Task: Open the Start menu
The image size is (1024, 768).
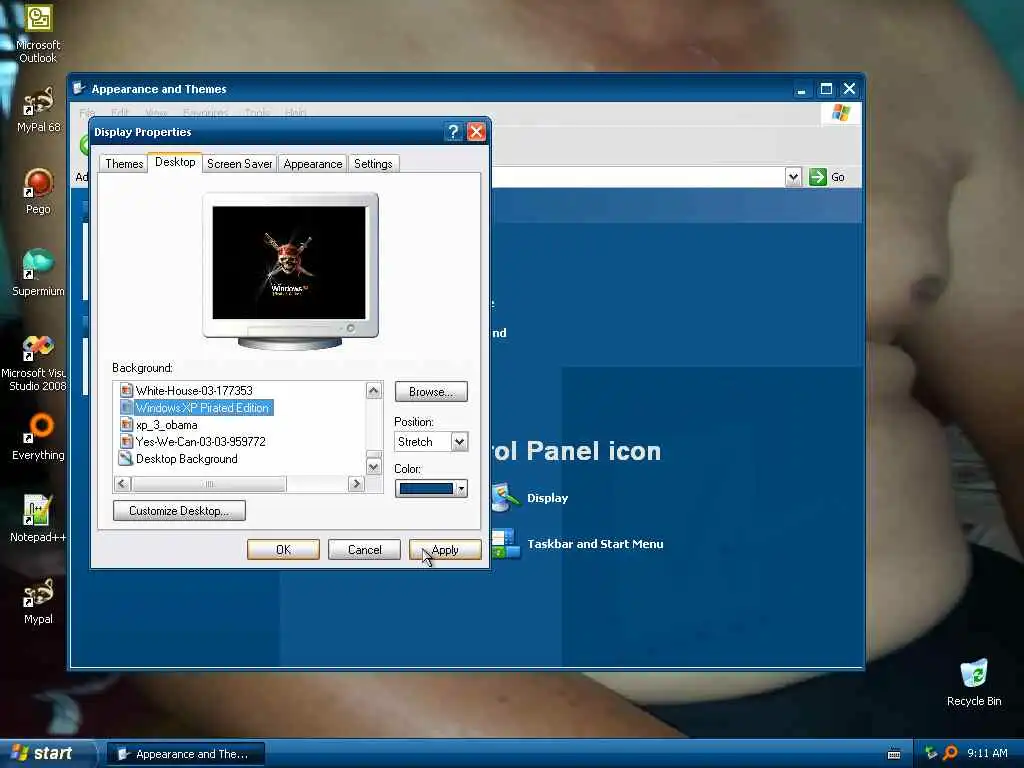Action: 46,753
